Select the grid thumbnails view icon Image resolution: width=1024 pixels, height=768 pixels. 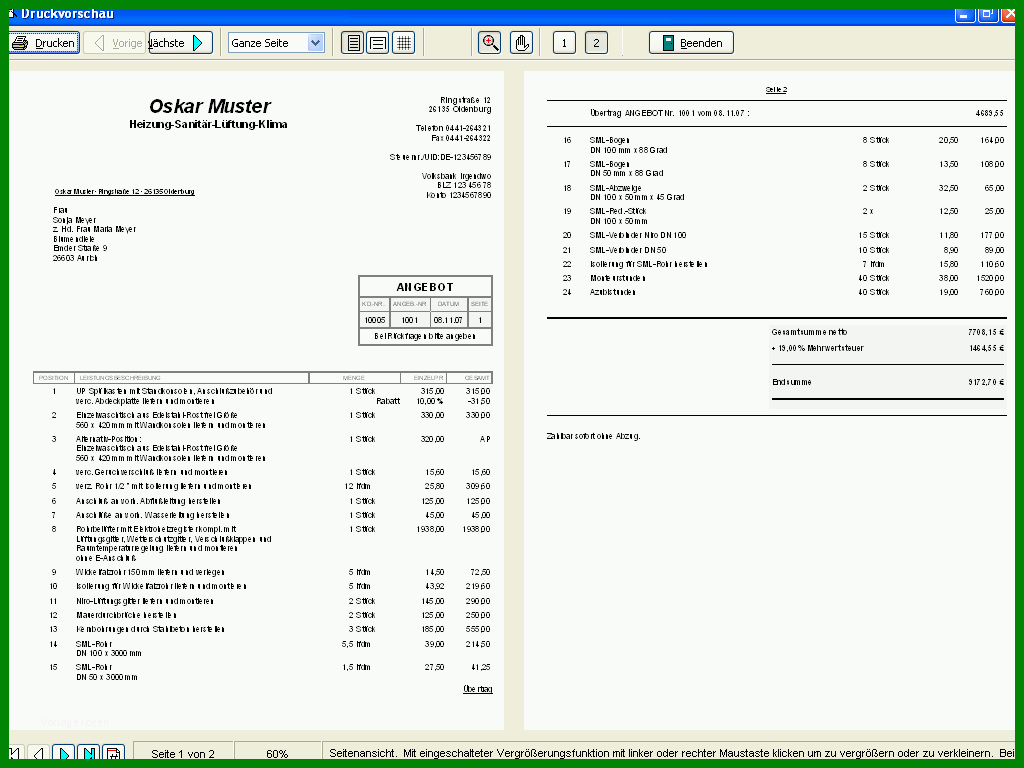[404, 43]
